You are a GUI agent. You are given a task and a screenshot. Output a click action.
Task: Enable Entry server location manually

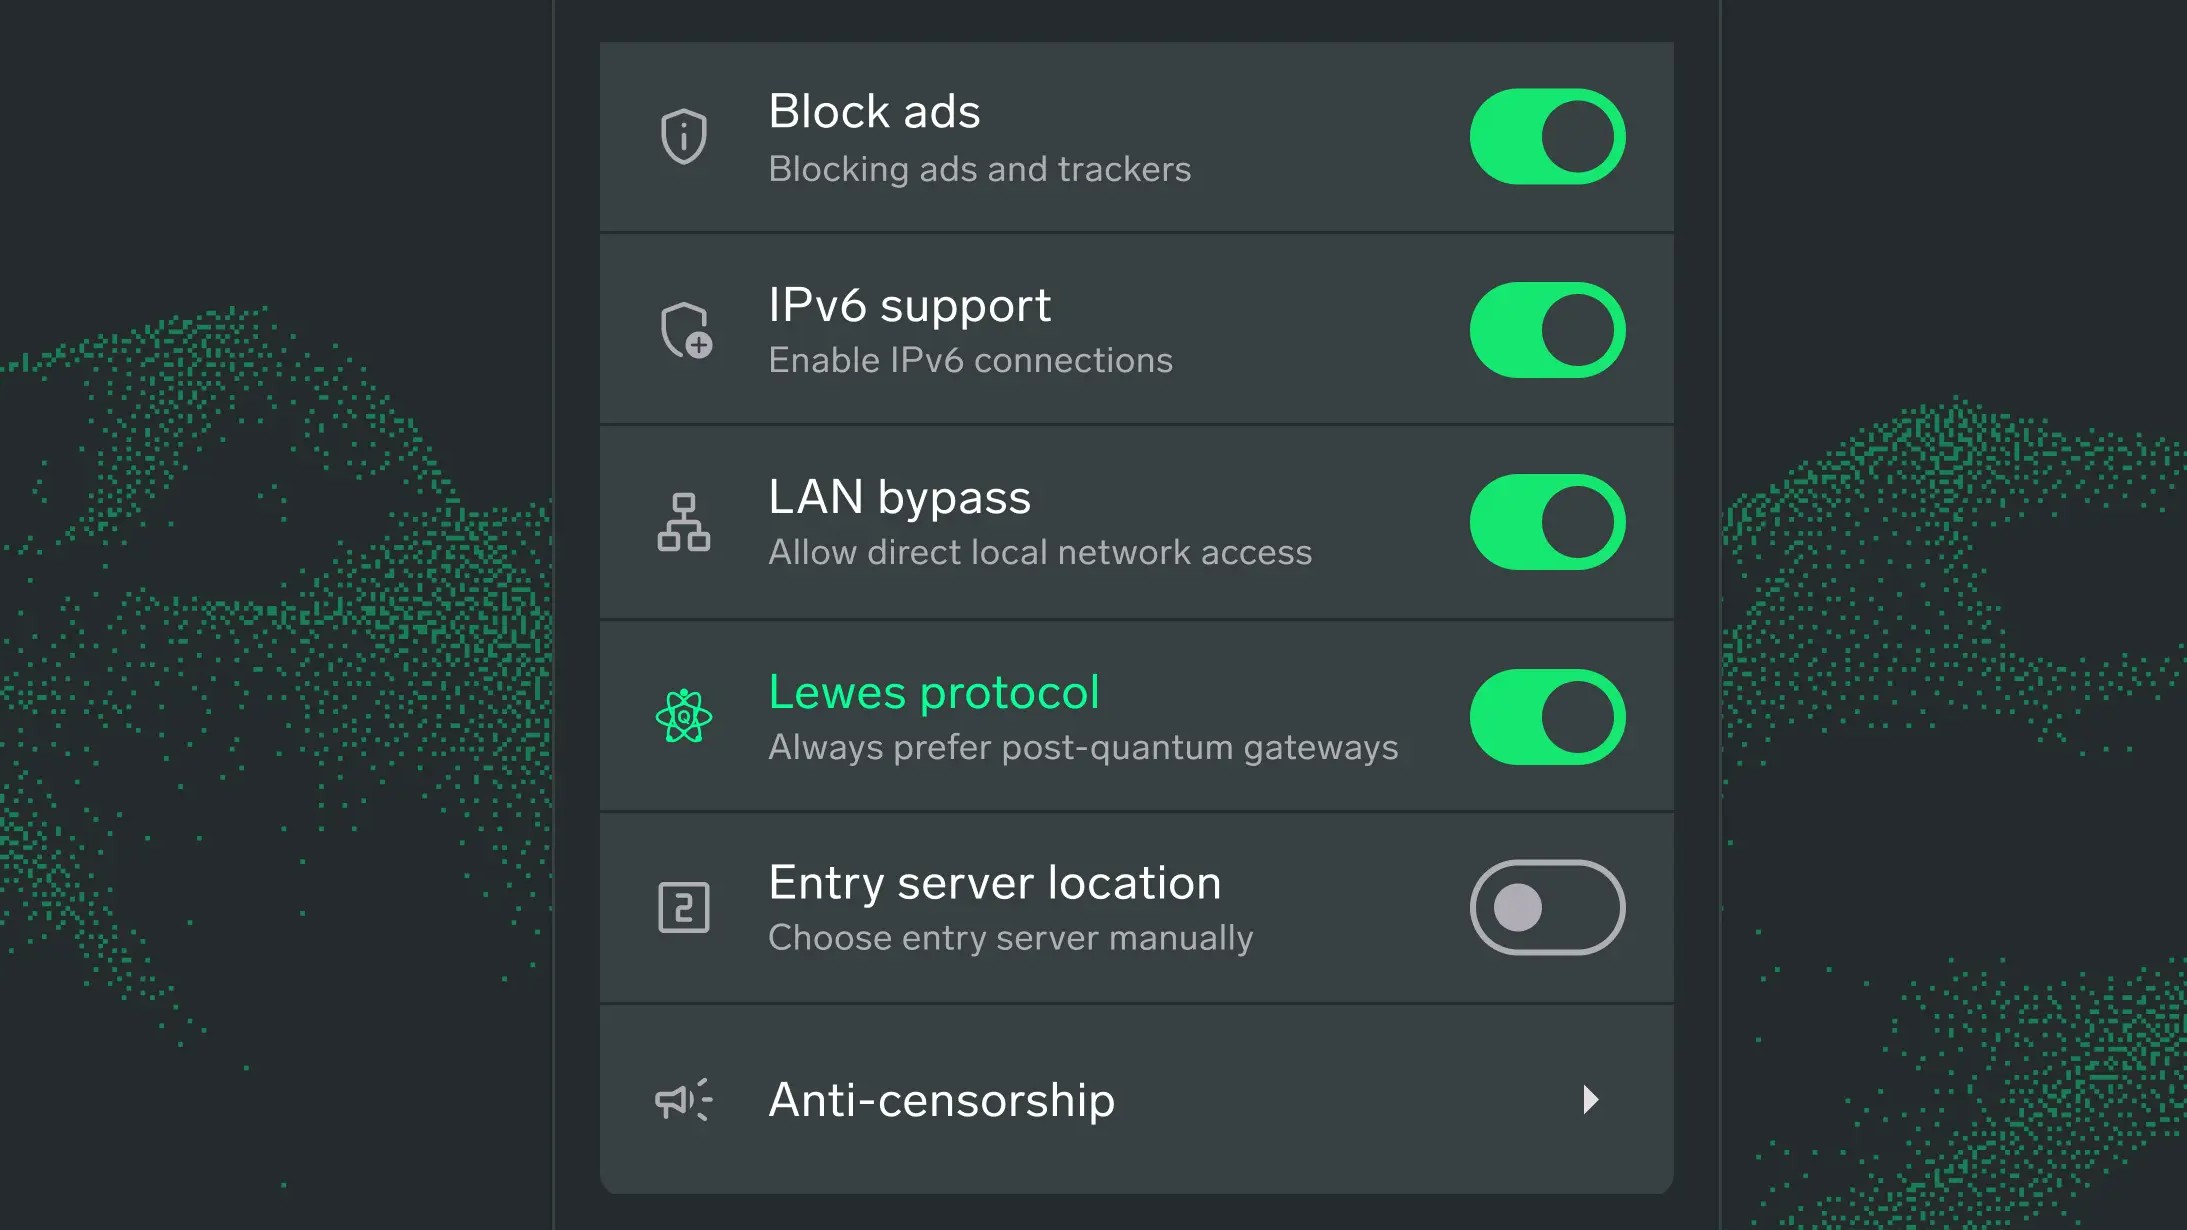point(1546,906)
